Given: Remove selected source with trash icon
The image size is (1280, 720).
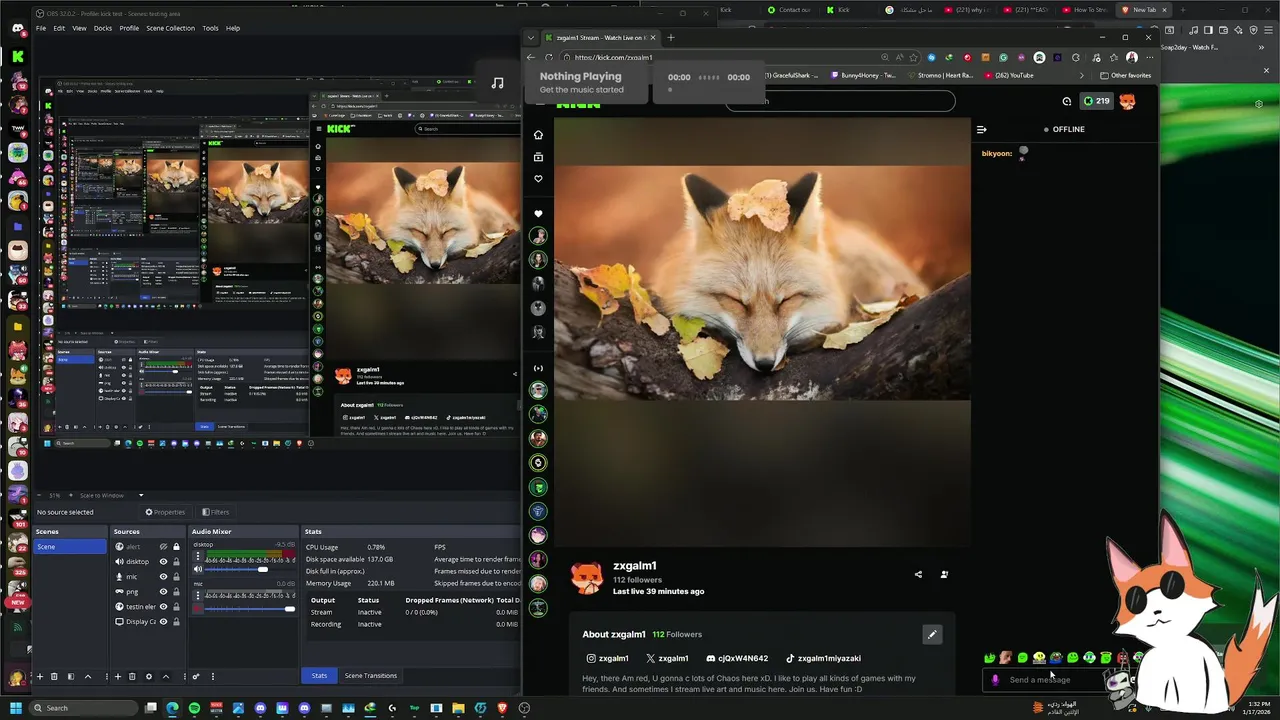Looking at the screenshot, I should click(133, 677).
